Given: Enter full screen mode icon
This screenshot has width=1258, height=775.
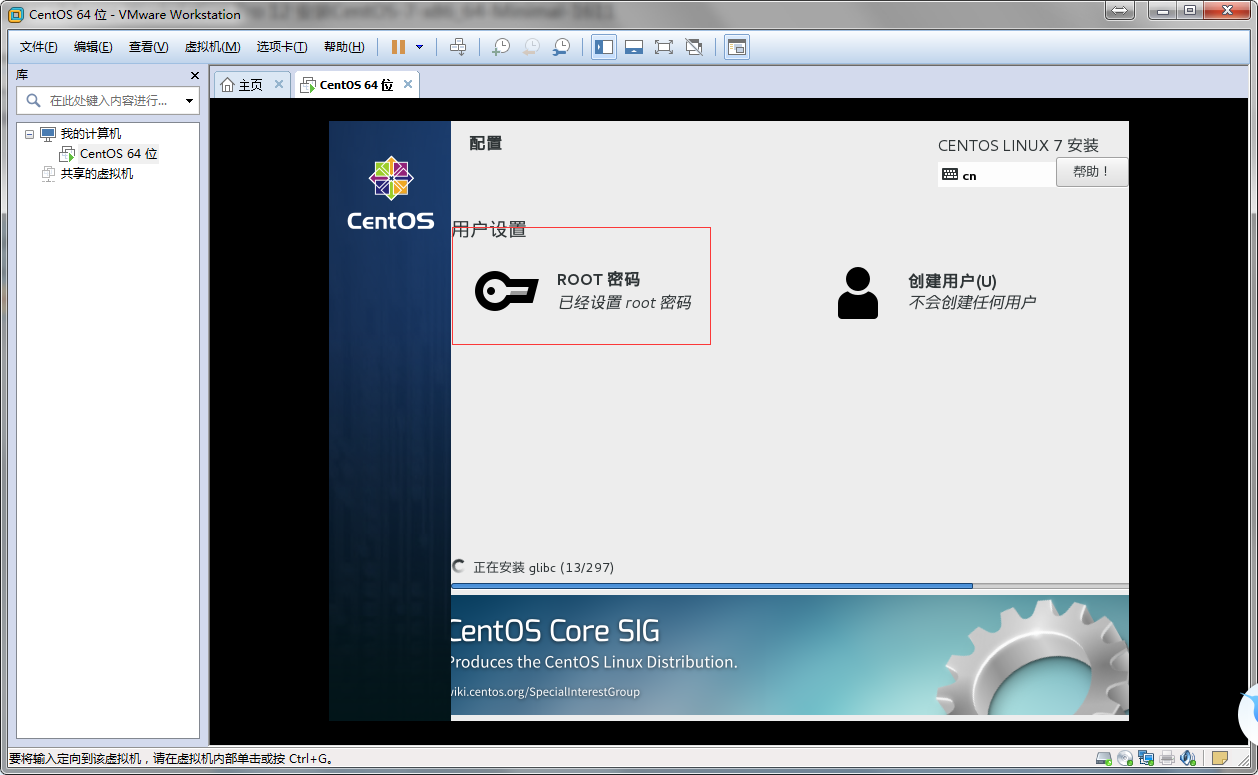Looking at the screenshot, I should (664, 47).
